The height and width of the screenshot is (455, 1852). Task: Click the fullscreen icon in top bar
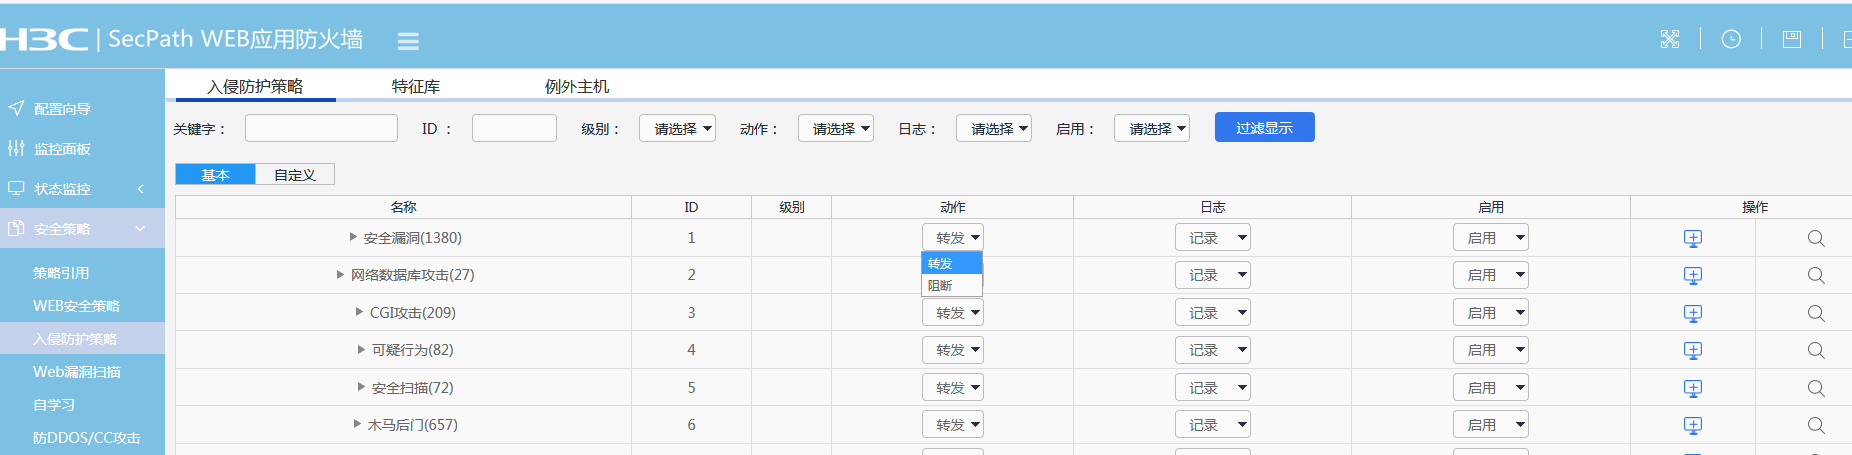pos(1669,39)
